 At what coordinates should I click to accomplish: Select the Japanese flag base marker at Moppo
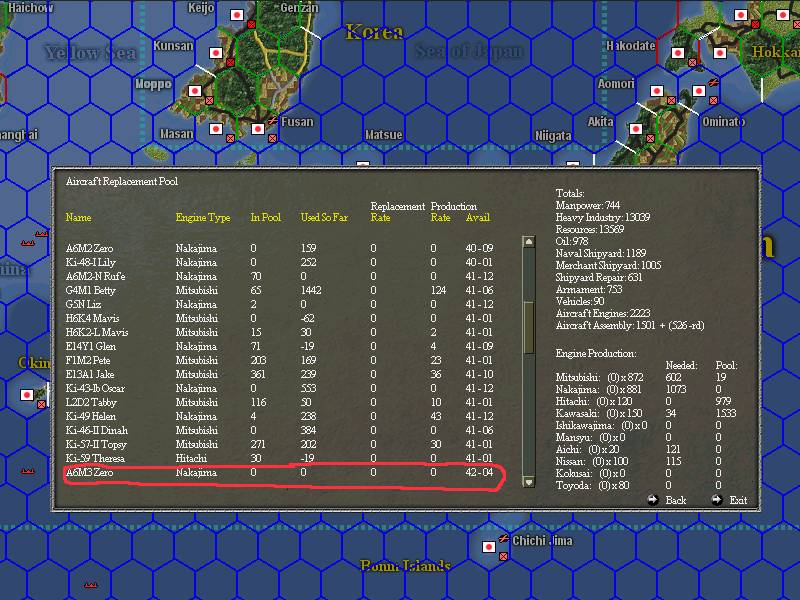pyautogui.click(x=195, y=91)
